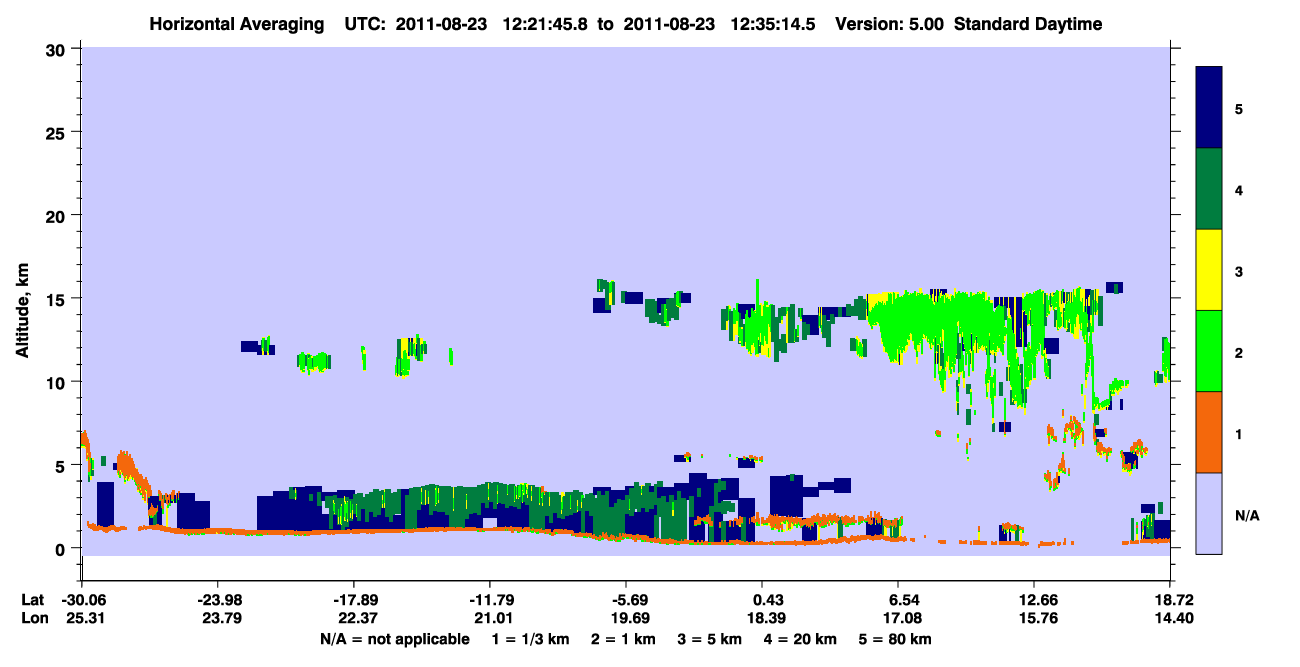Click the orange colorbar segment labeled 1
Screen dimensions: 1300x667
[1209, 432]
